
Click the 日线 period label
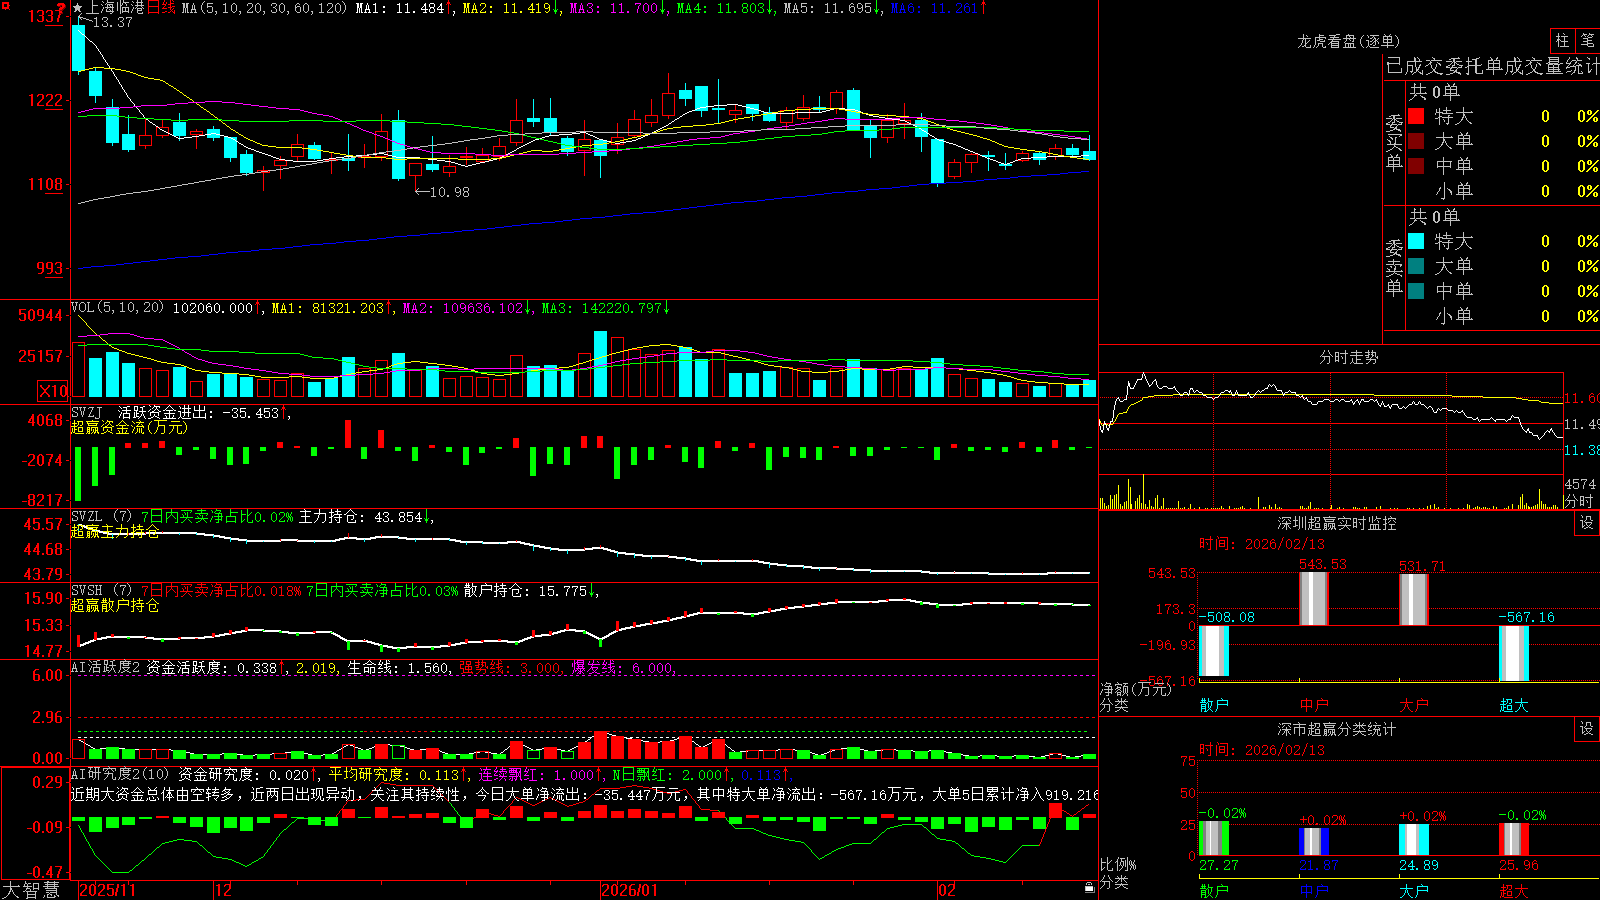point(161,8)
